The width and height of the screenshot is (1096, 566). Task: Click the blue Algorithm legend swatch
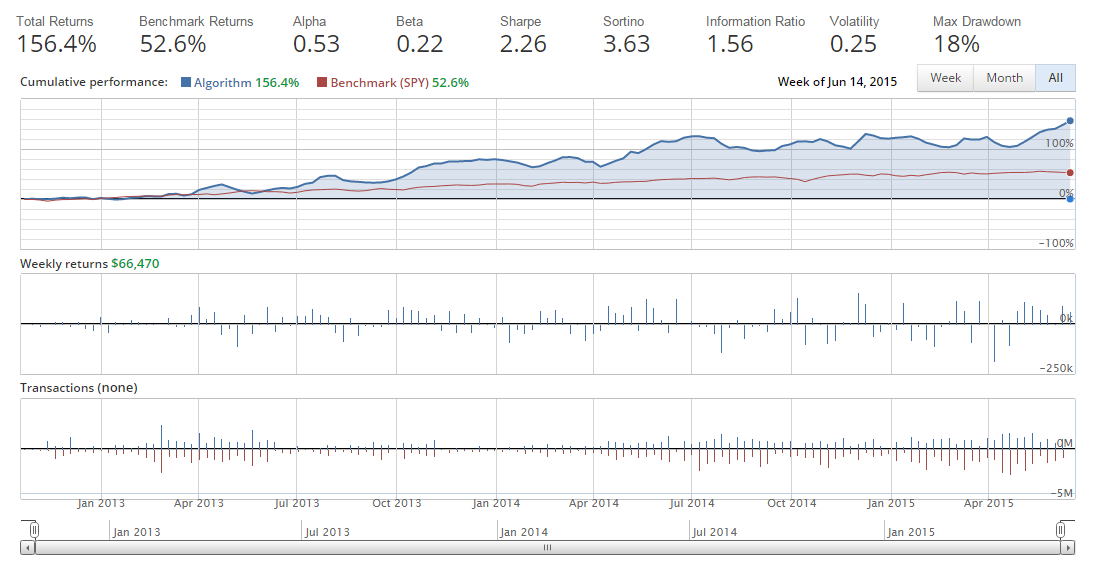(186, 83)
